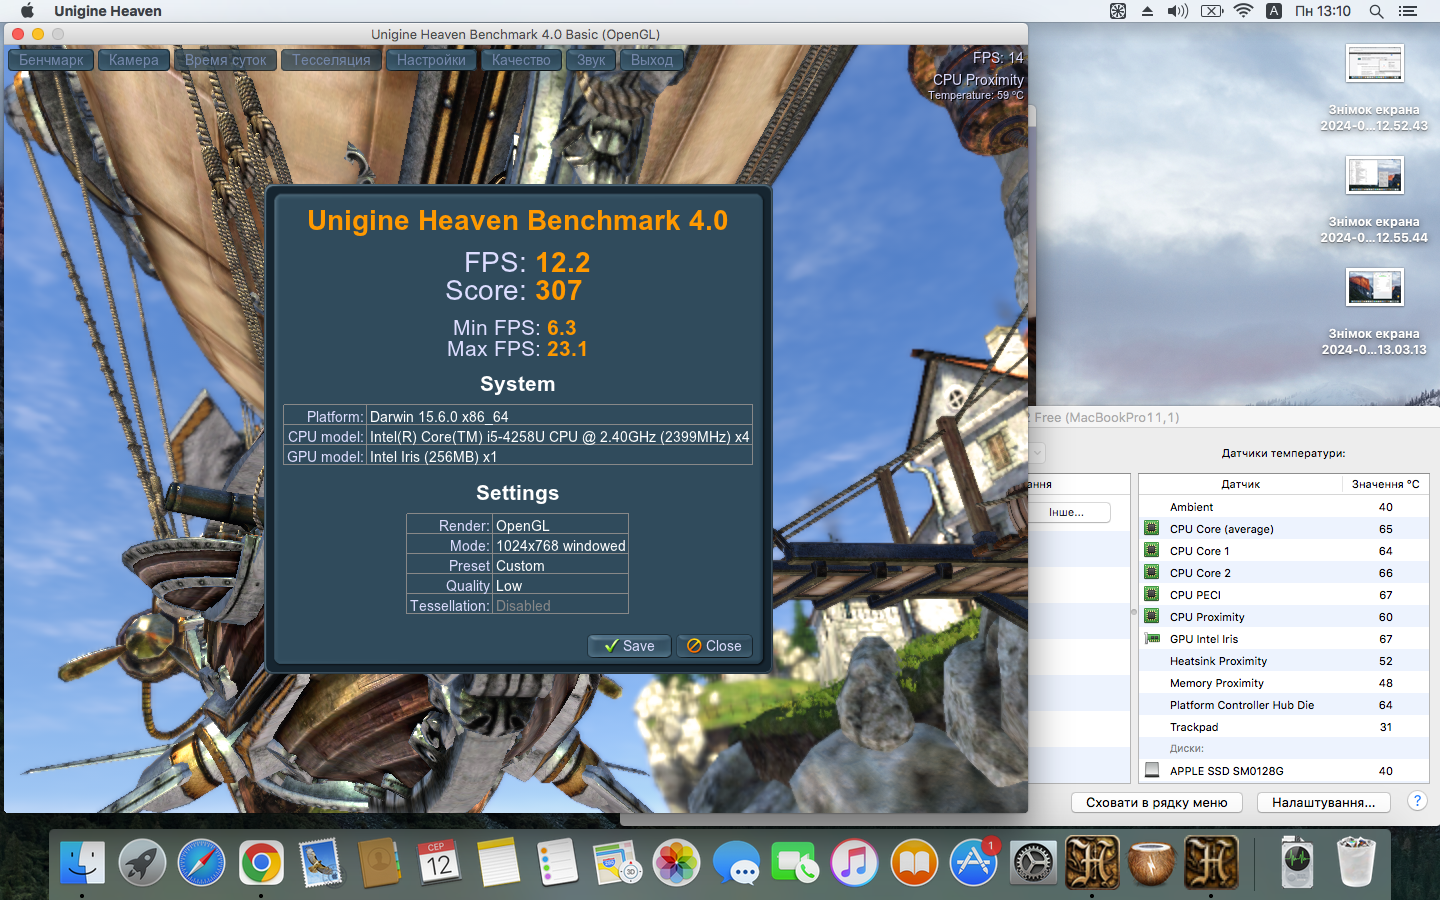1440x900 pixels.
Task: Click Сховати в рядку меню button
Action: 1157,802
